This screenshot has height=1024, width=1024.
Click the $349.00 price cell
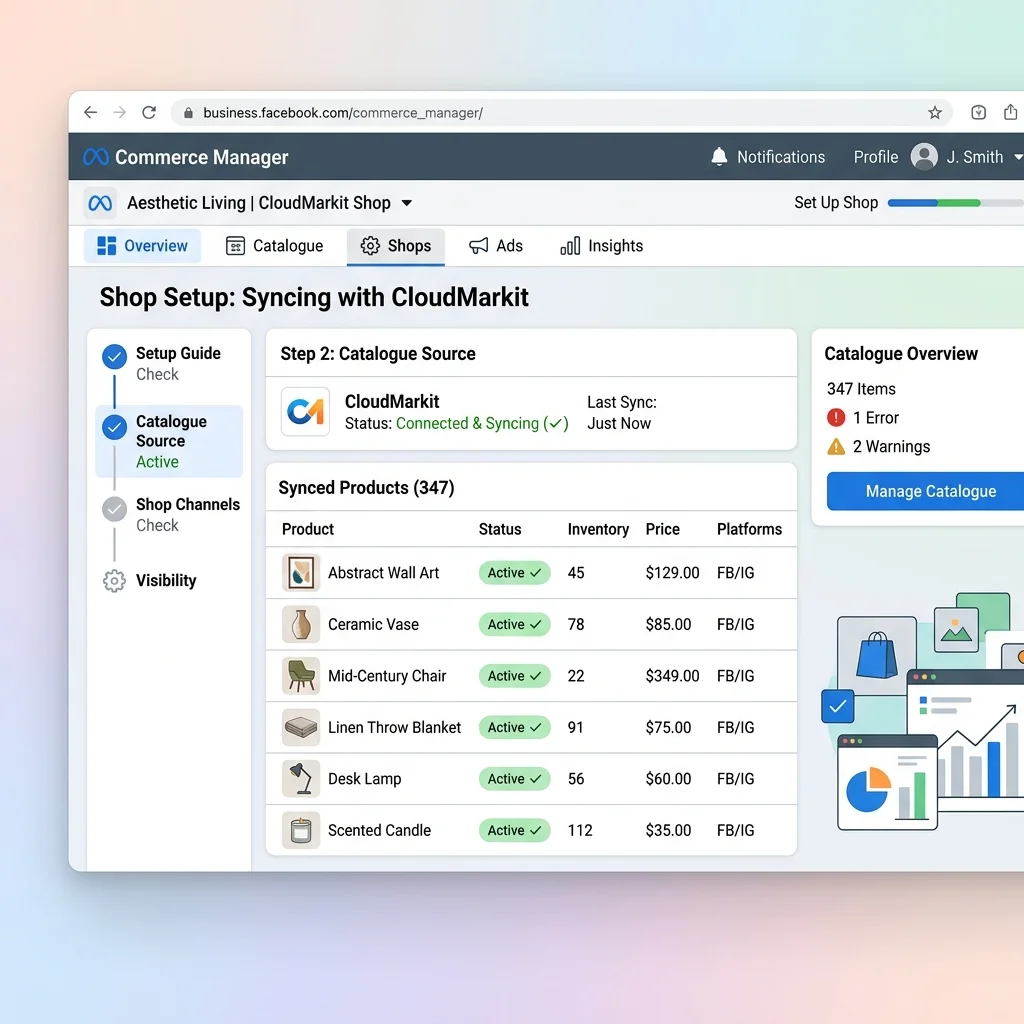coord(672,676)
